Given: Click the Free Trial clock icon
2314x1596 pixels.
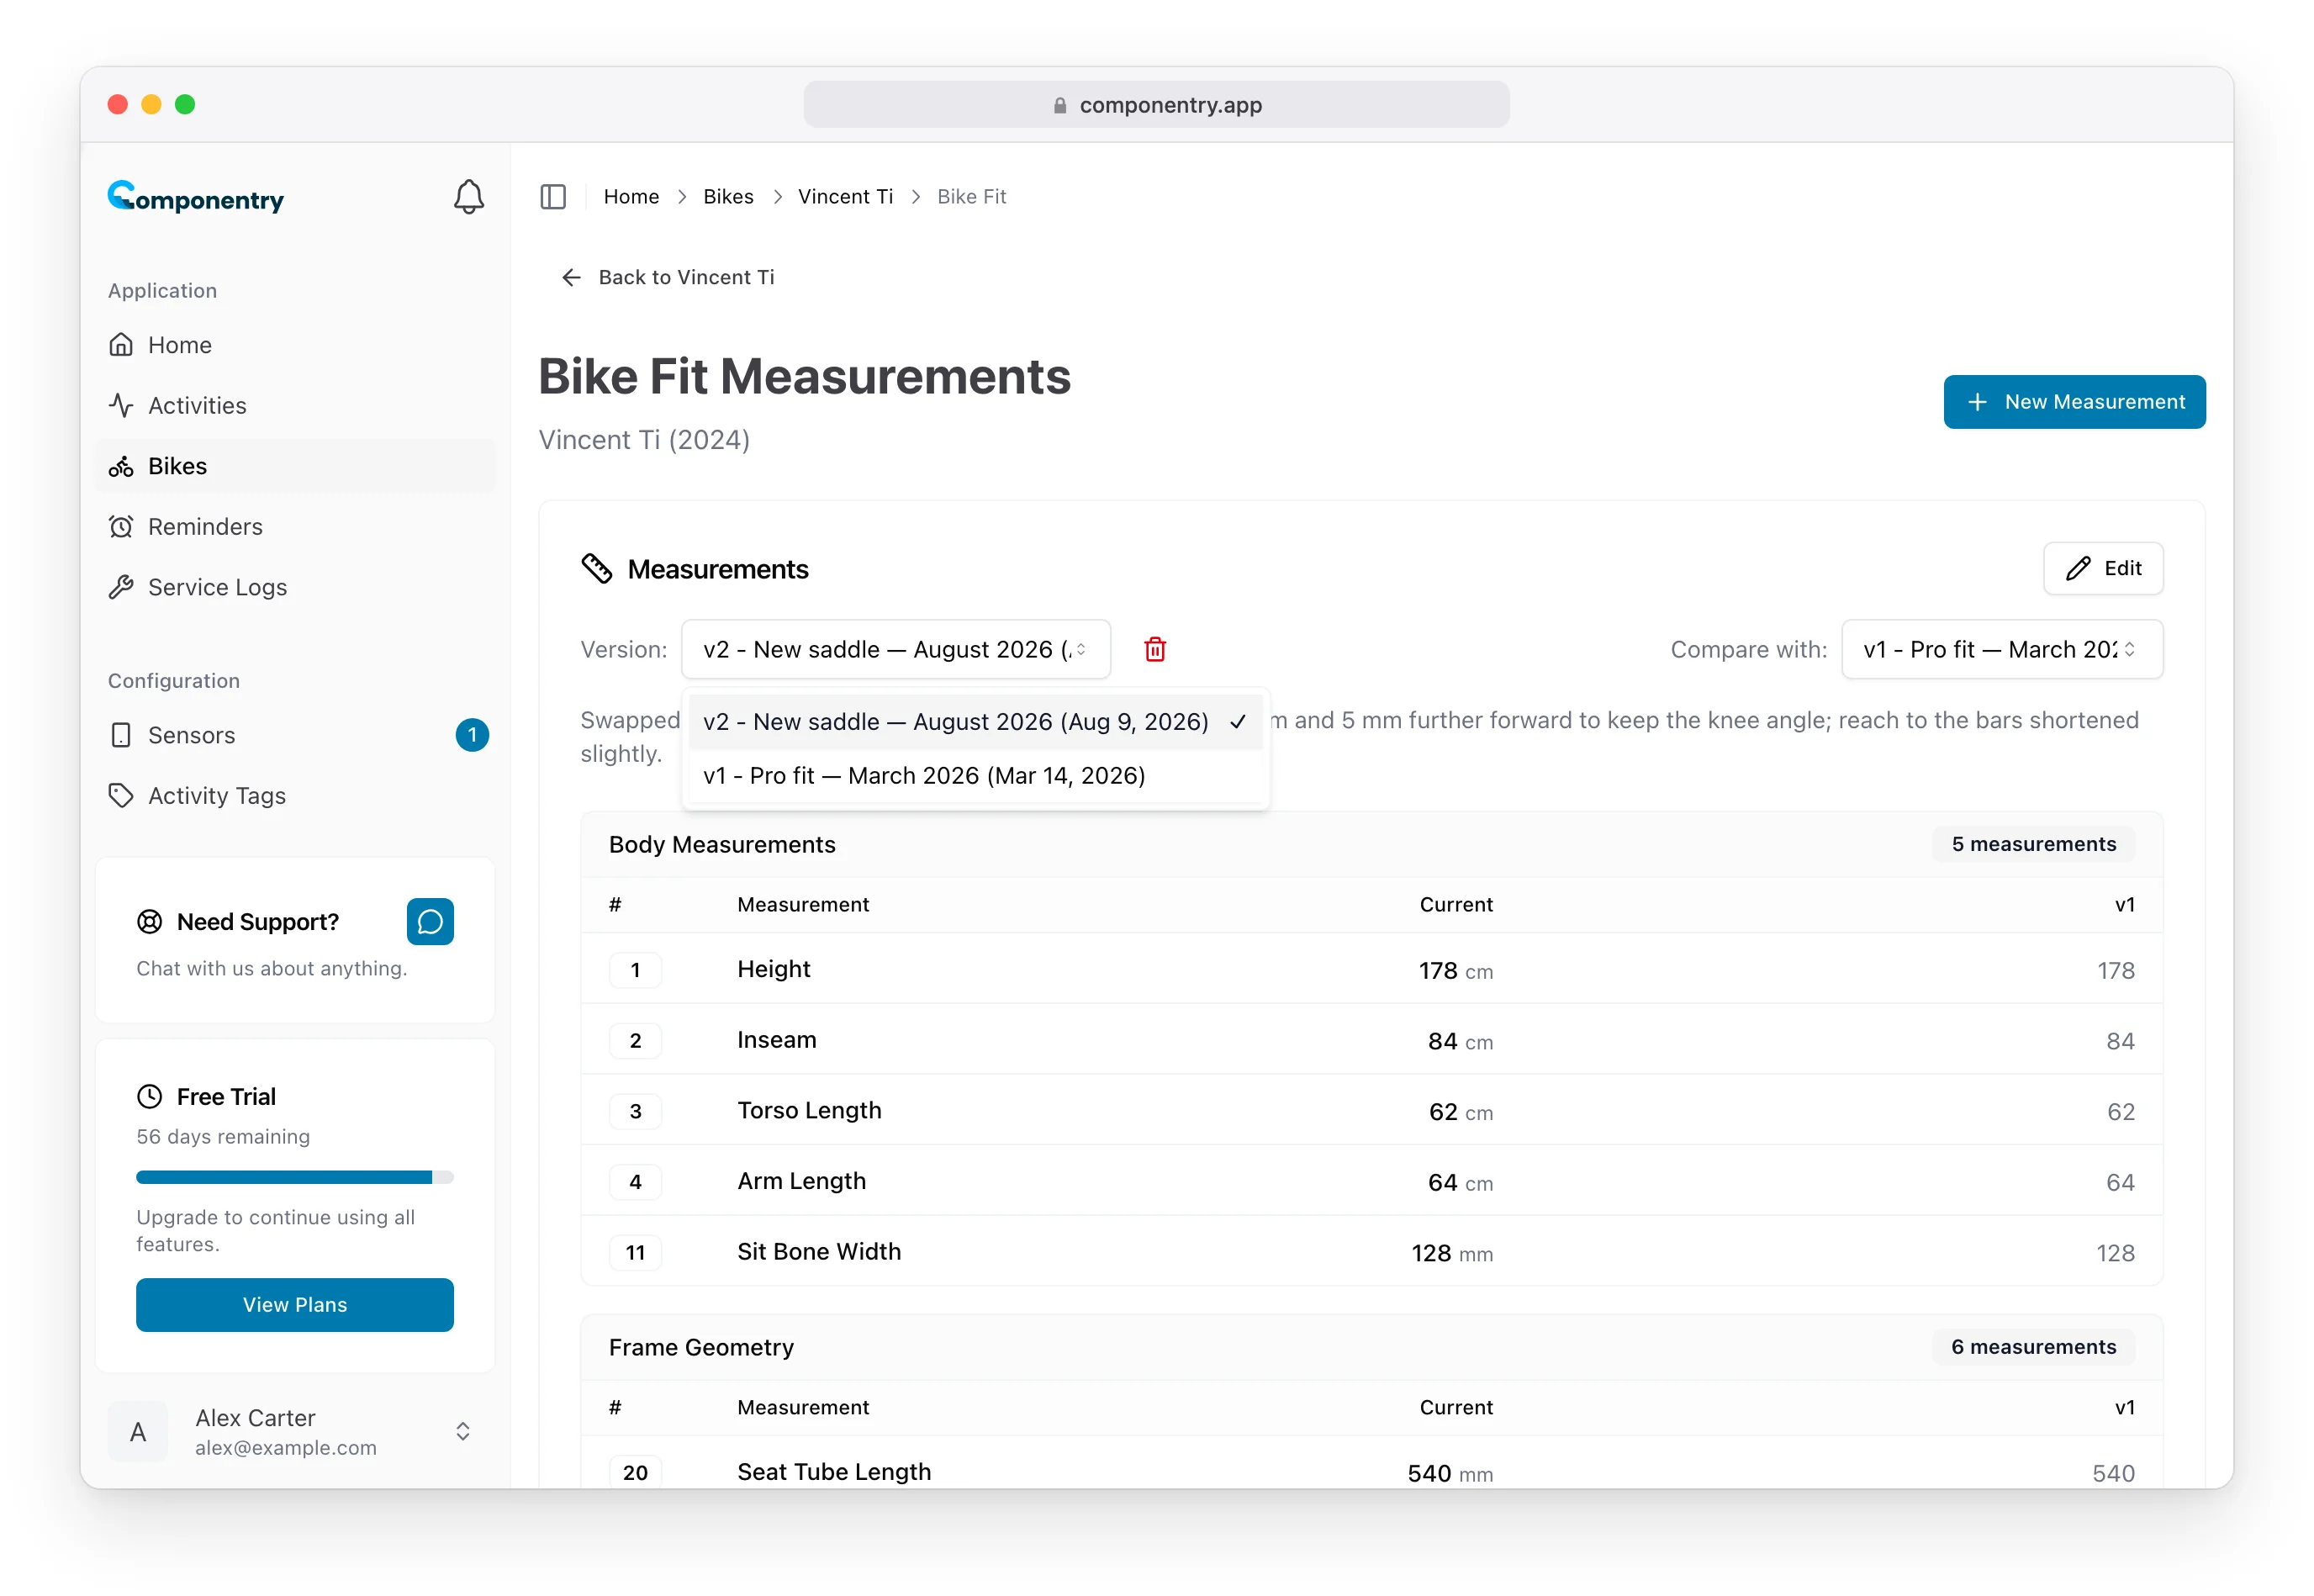Looking at the screenshot, I should [149, 1097].
